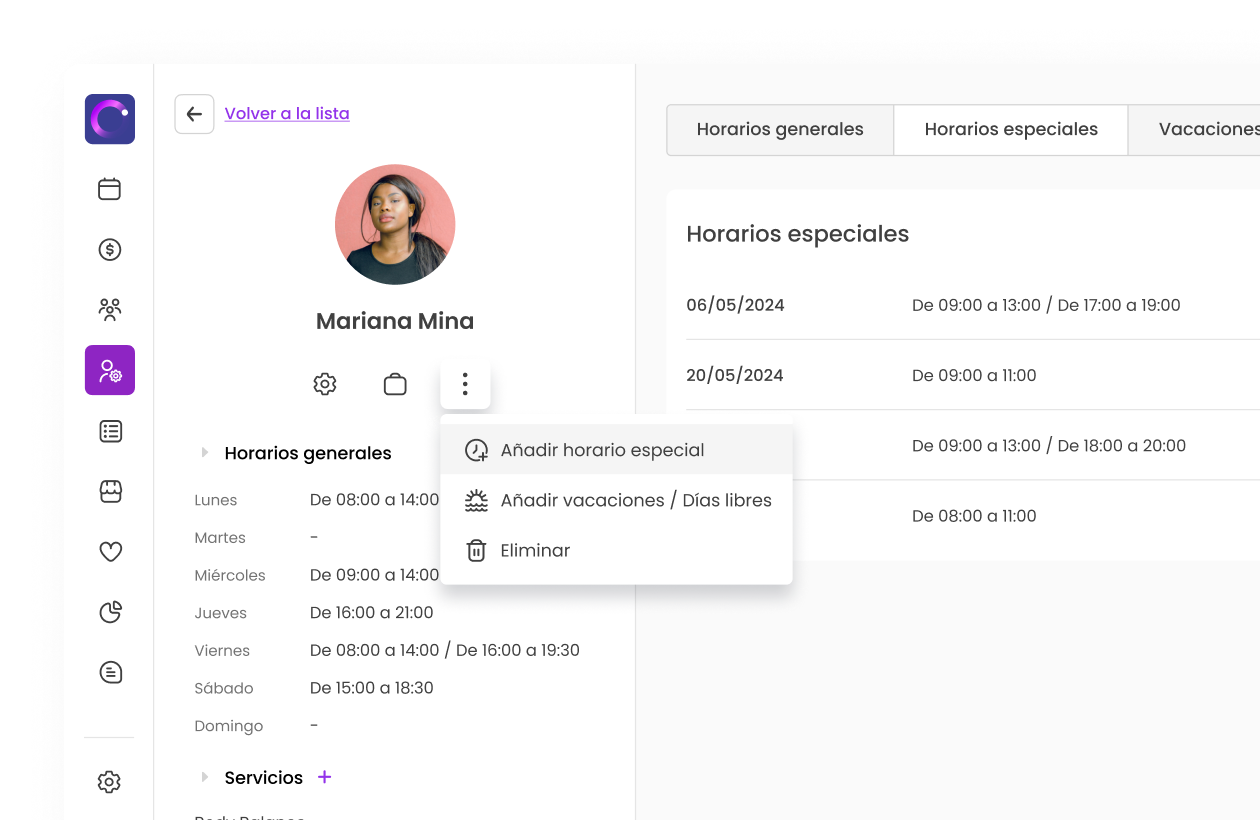Viewport: 1260px width, 820px height.
Task: Click the briefcase icon under Mariana Mina
Action: pyautogui.click(x=395, y=384)
